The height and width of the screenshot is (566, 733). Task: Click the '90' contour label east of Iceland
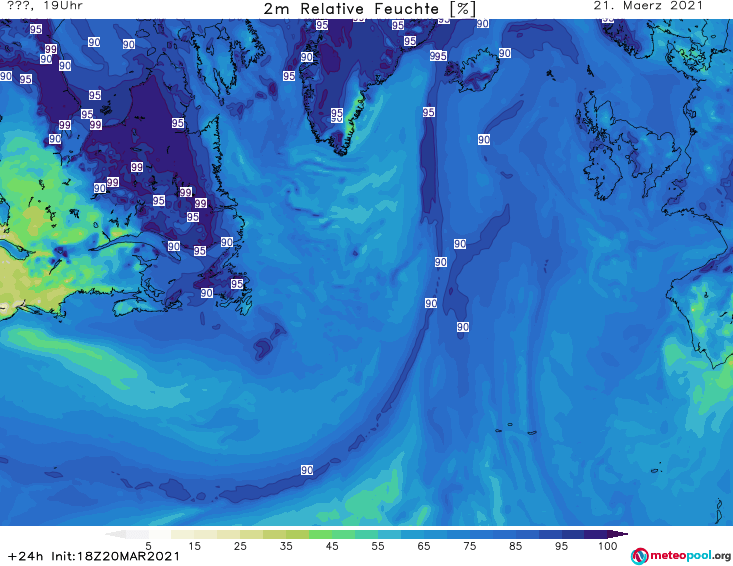click(x=504, y=53)
